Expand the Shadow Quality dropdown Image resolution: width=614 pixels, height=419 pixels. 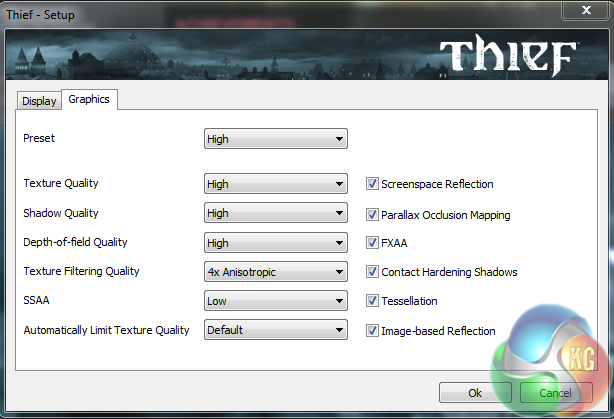(x=276, y=213)
